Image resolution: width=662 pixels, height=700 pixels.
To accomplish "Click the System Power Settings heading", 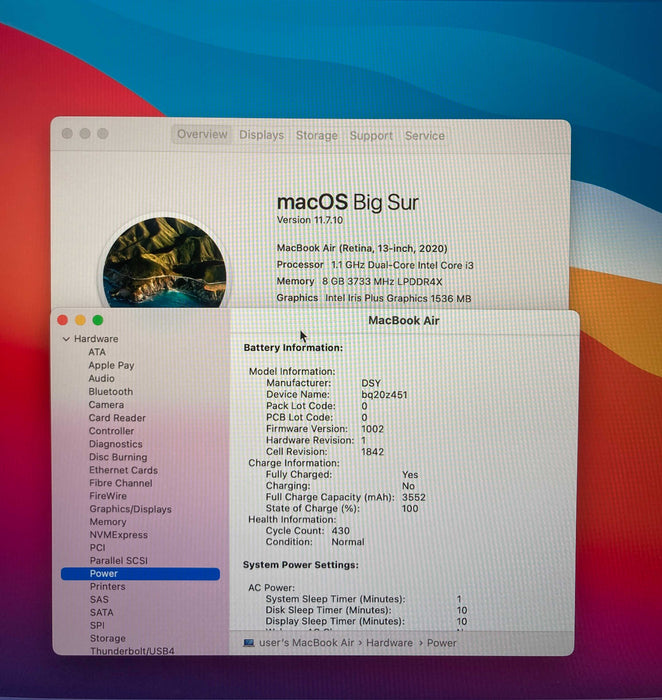I will coord(301,565).
